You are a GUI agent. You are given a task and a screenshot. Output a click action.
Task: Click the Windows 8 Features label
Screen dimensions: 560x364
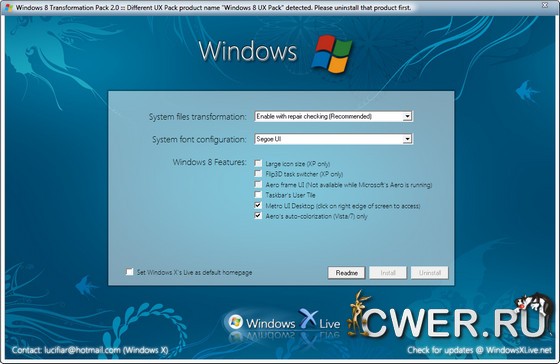click(210, 162)
